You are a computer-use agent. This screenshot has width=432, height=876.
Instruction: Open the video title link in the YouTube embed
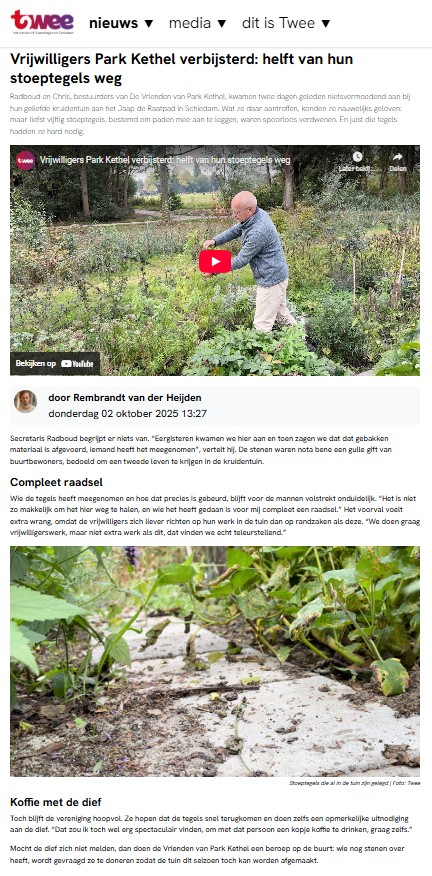[x=165, y=160]
